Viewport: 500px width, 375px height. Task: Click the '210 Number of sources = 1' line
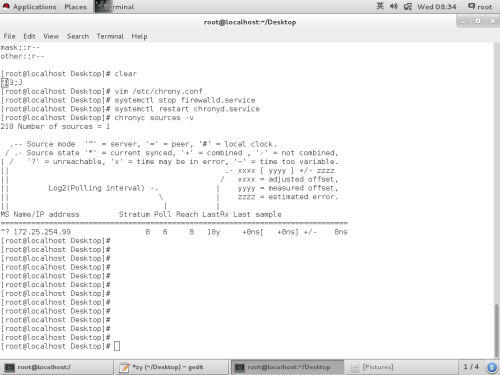coord(55,127)
